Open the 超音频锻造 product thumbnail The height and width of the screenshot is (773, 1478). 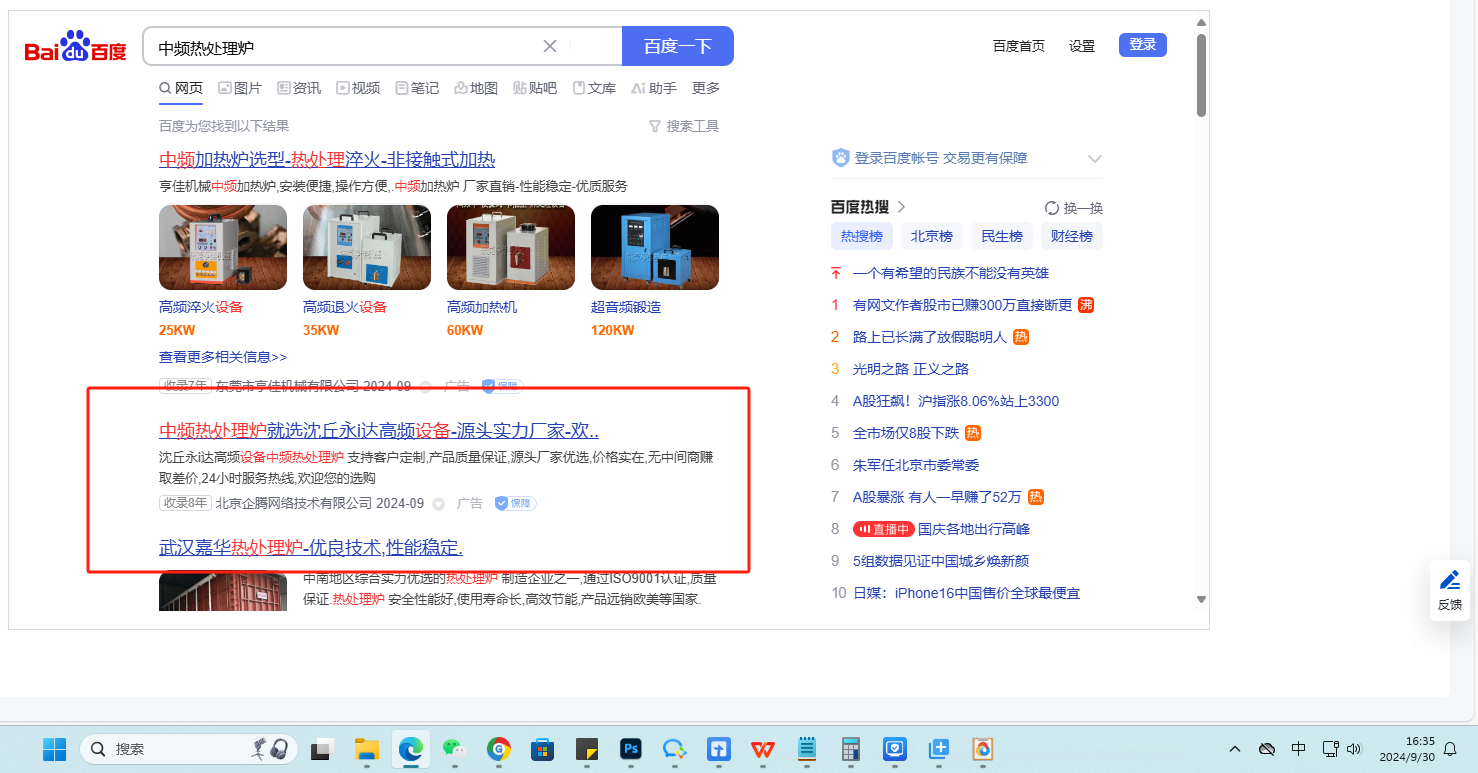pyautogui.click(x=655, y=248)
